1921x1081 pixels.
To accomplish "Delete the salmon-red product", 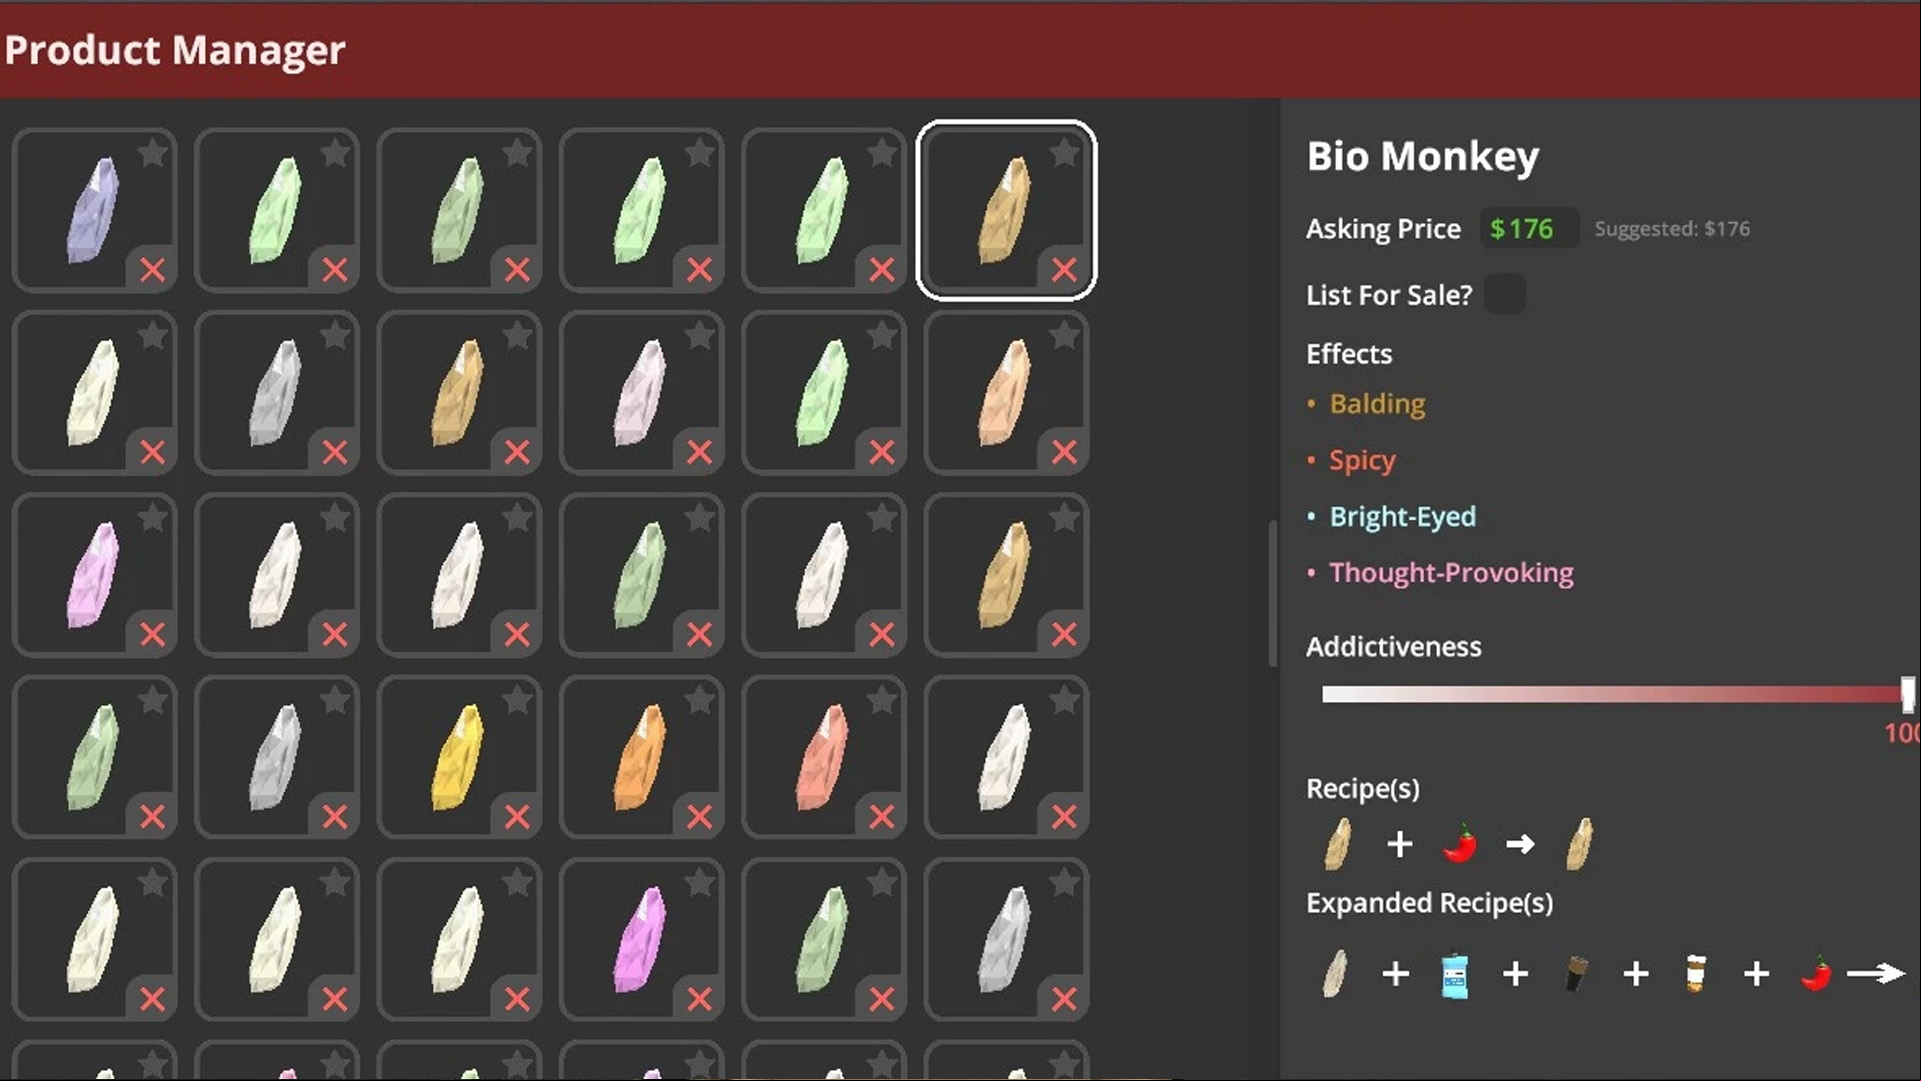I will (x=881, y=816).
